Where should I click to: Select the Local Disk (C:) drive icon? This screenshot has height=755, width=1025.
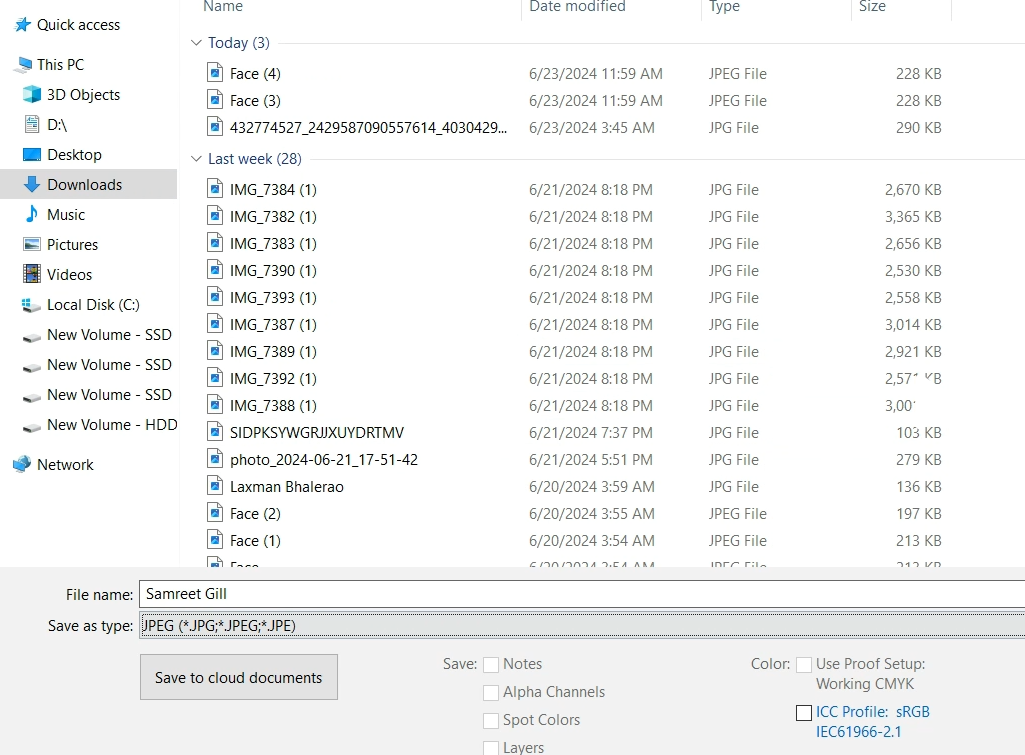click(x=31, y=305)
